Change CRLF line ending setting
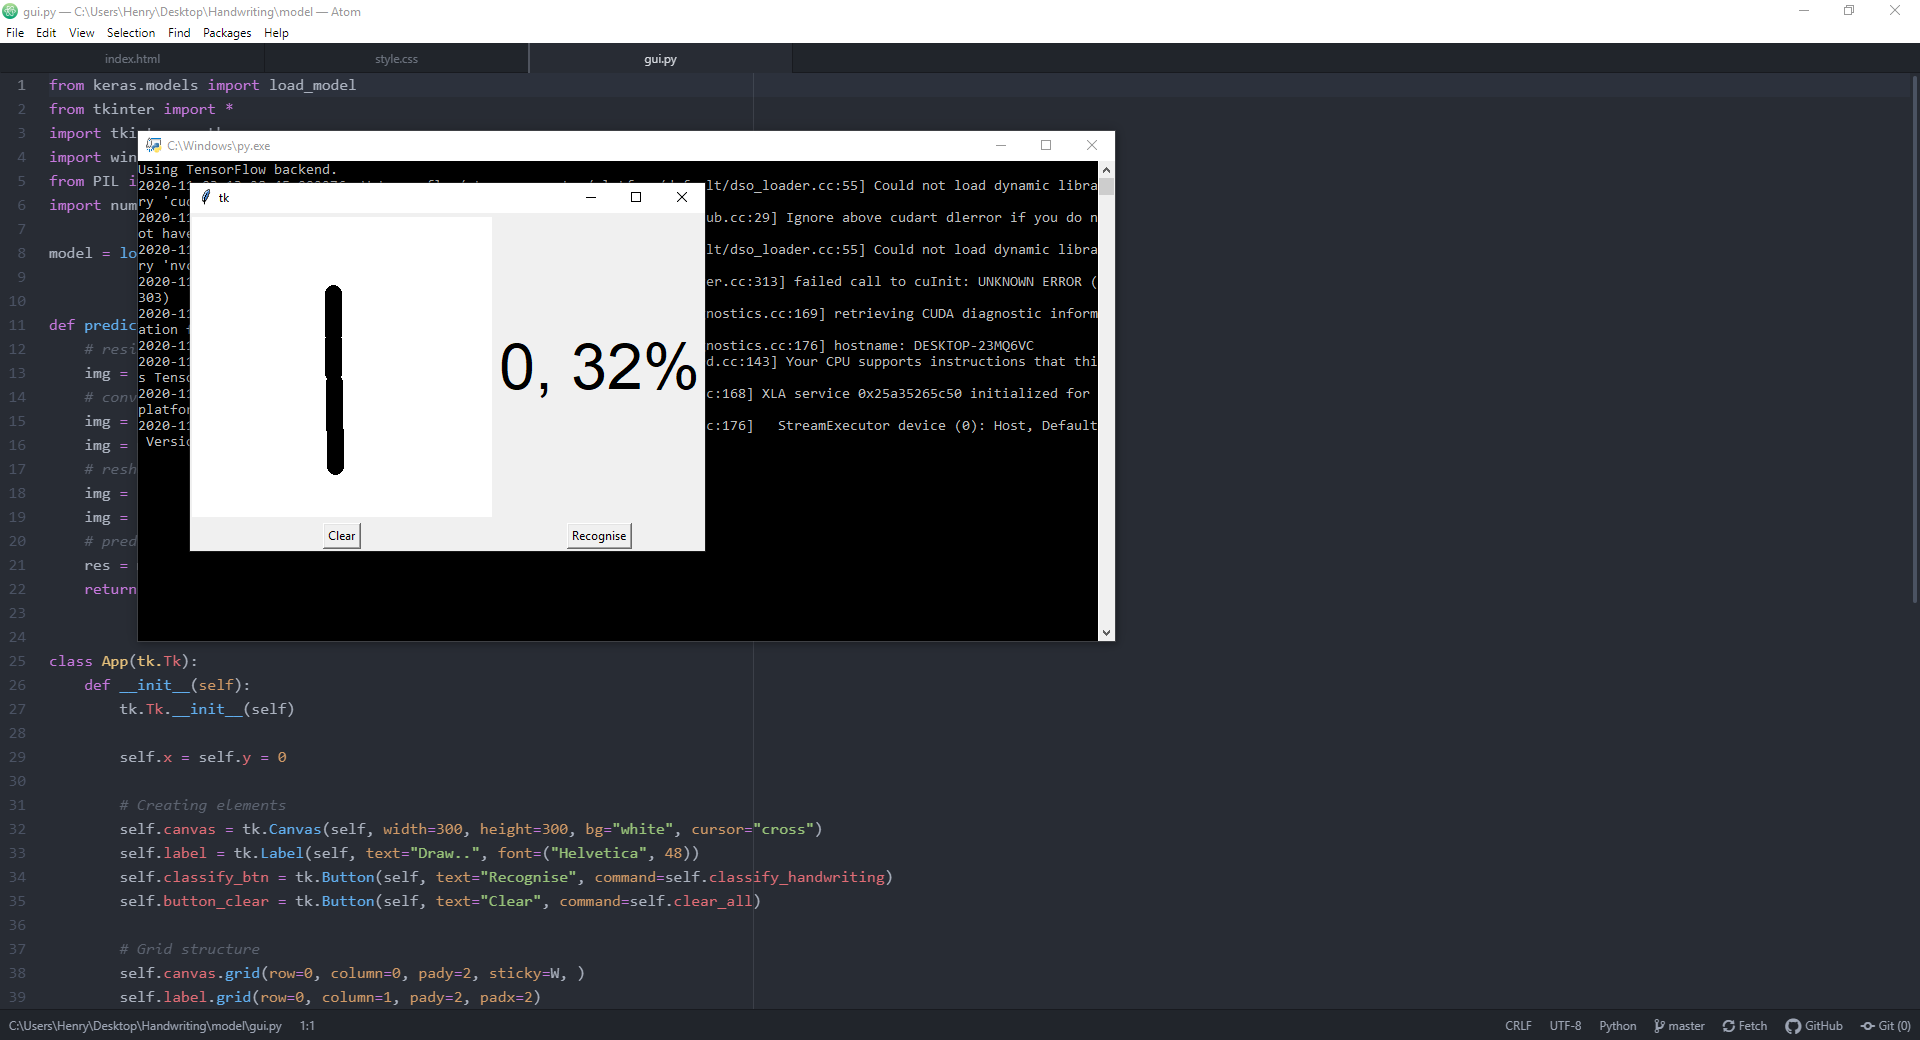This screenshot has width=1920, height=1040. [1517, 1026]
